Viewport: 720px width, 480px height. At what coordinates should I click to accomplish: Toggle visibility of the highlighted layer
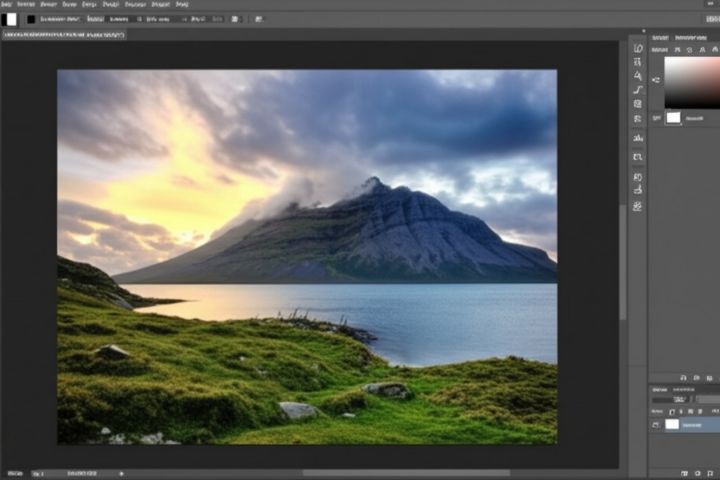pos(656,425)
